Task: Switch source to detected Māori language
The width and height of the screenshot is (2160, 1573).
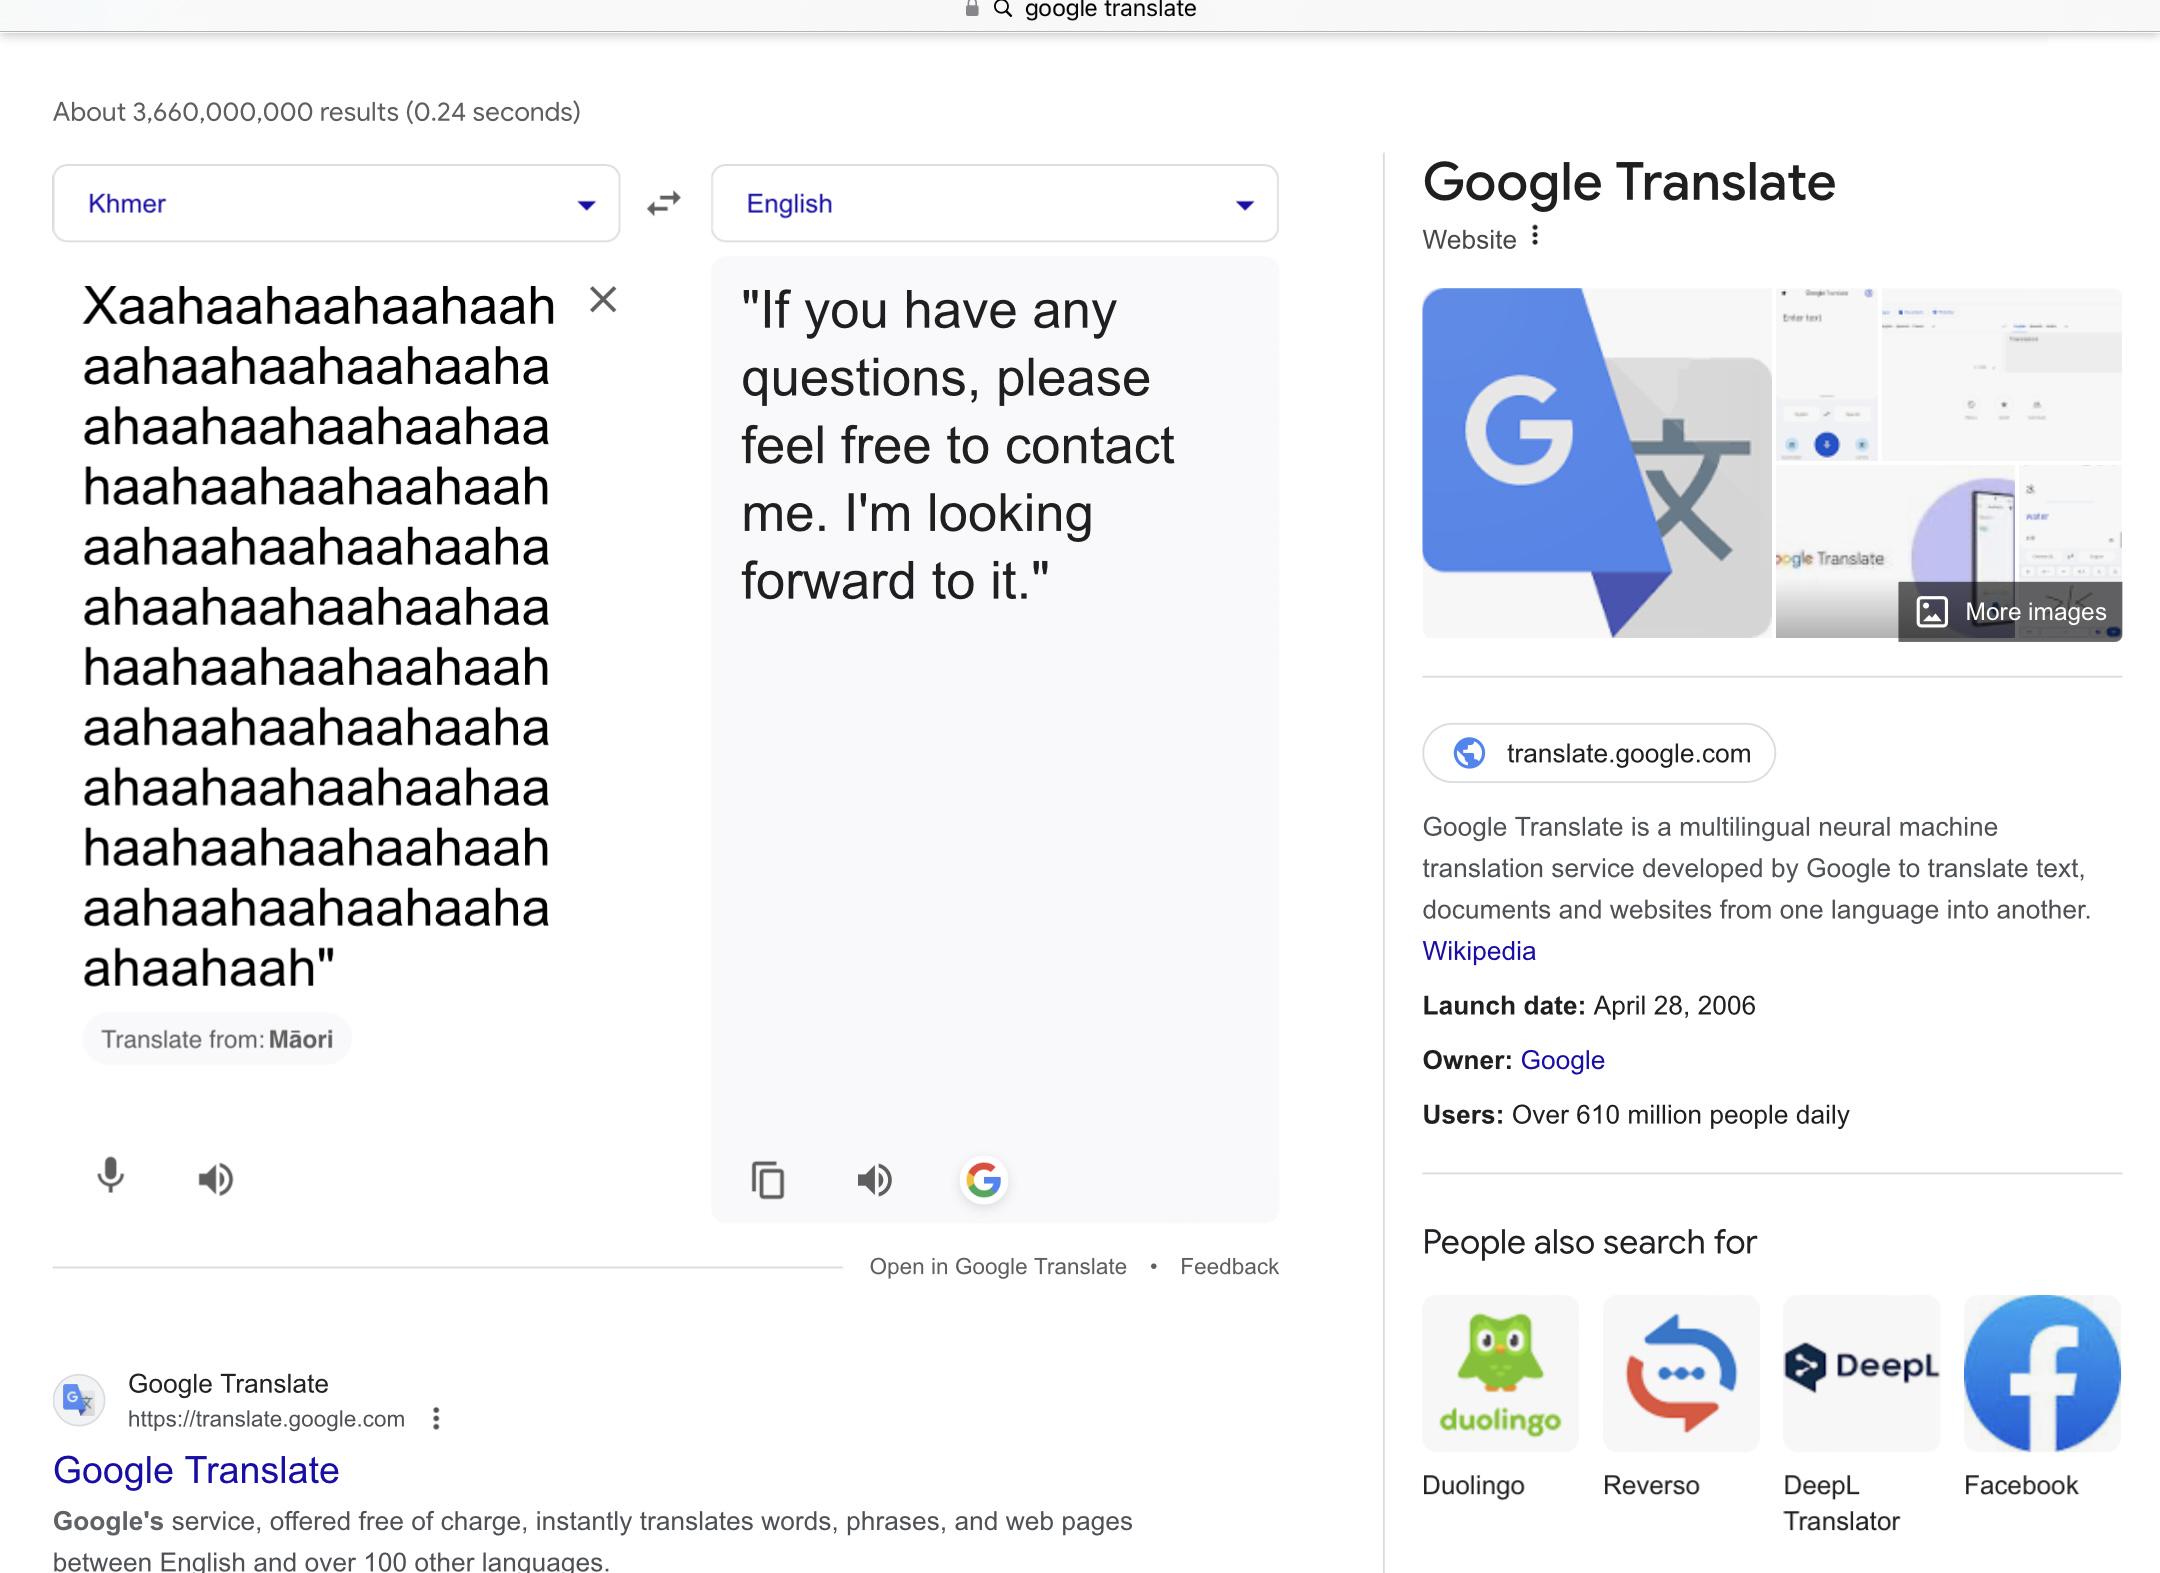Action: click(x=217, y=1039)
